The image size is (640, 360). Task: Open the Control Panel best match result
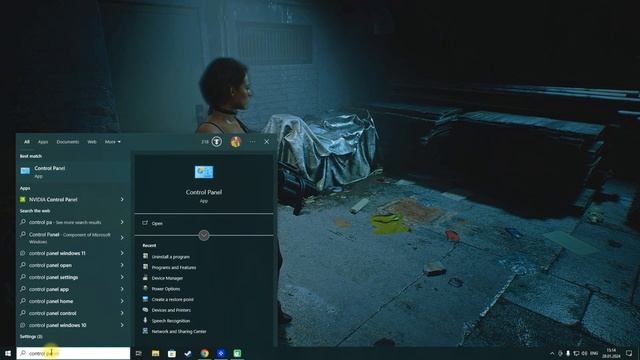pos(73,171)
